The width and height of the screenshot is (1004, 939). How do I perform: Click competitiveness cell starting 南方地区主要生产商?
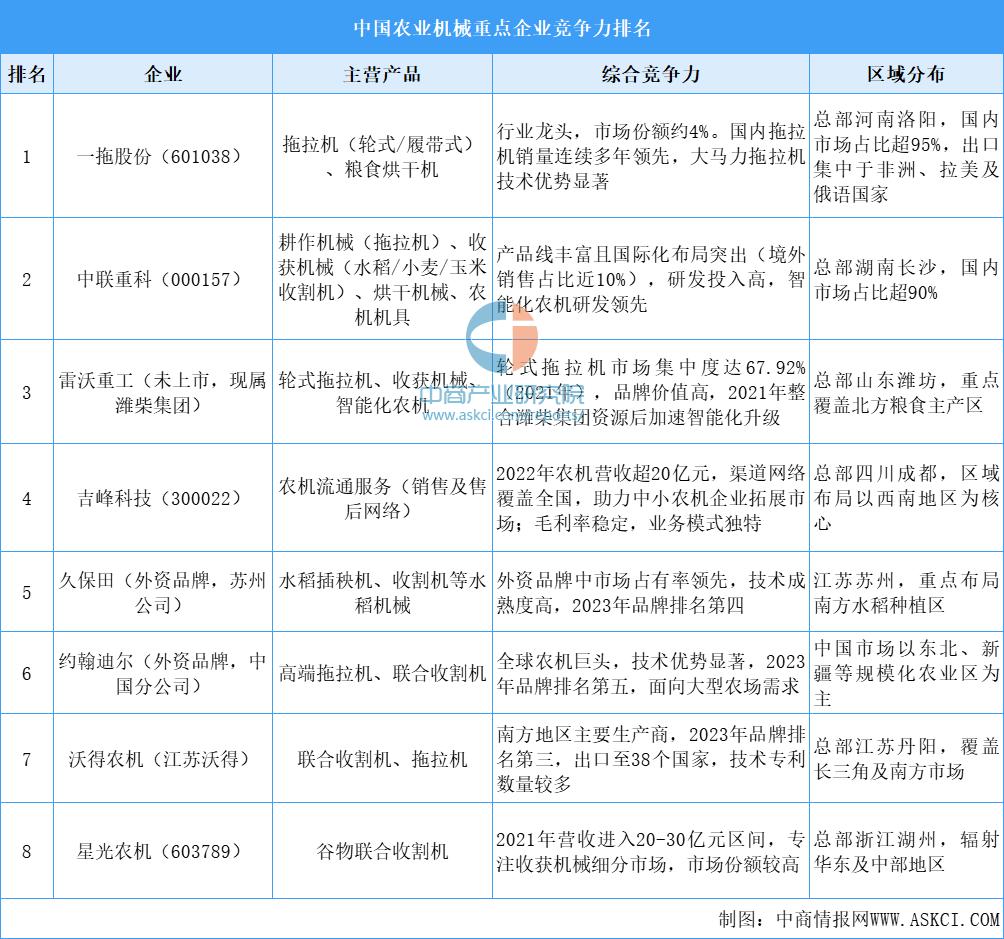[651, 759]
